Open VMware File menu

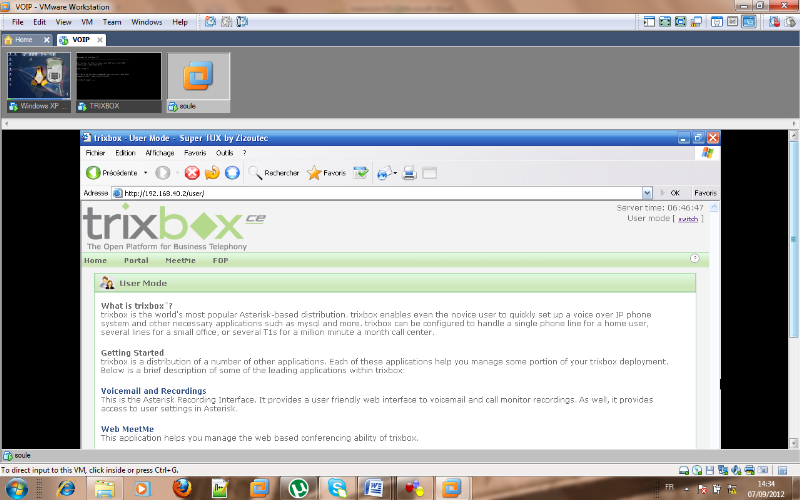tap(18, 22)
